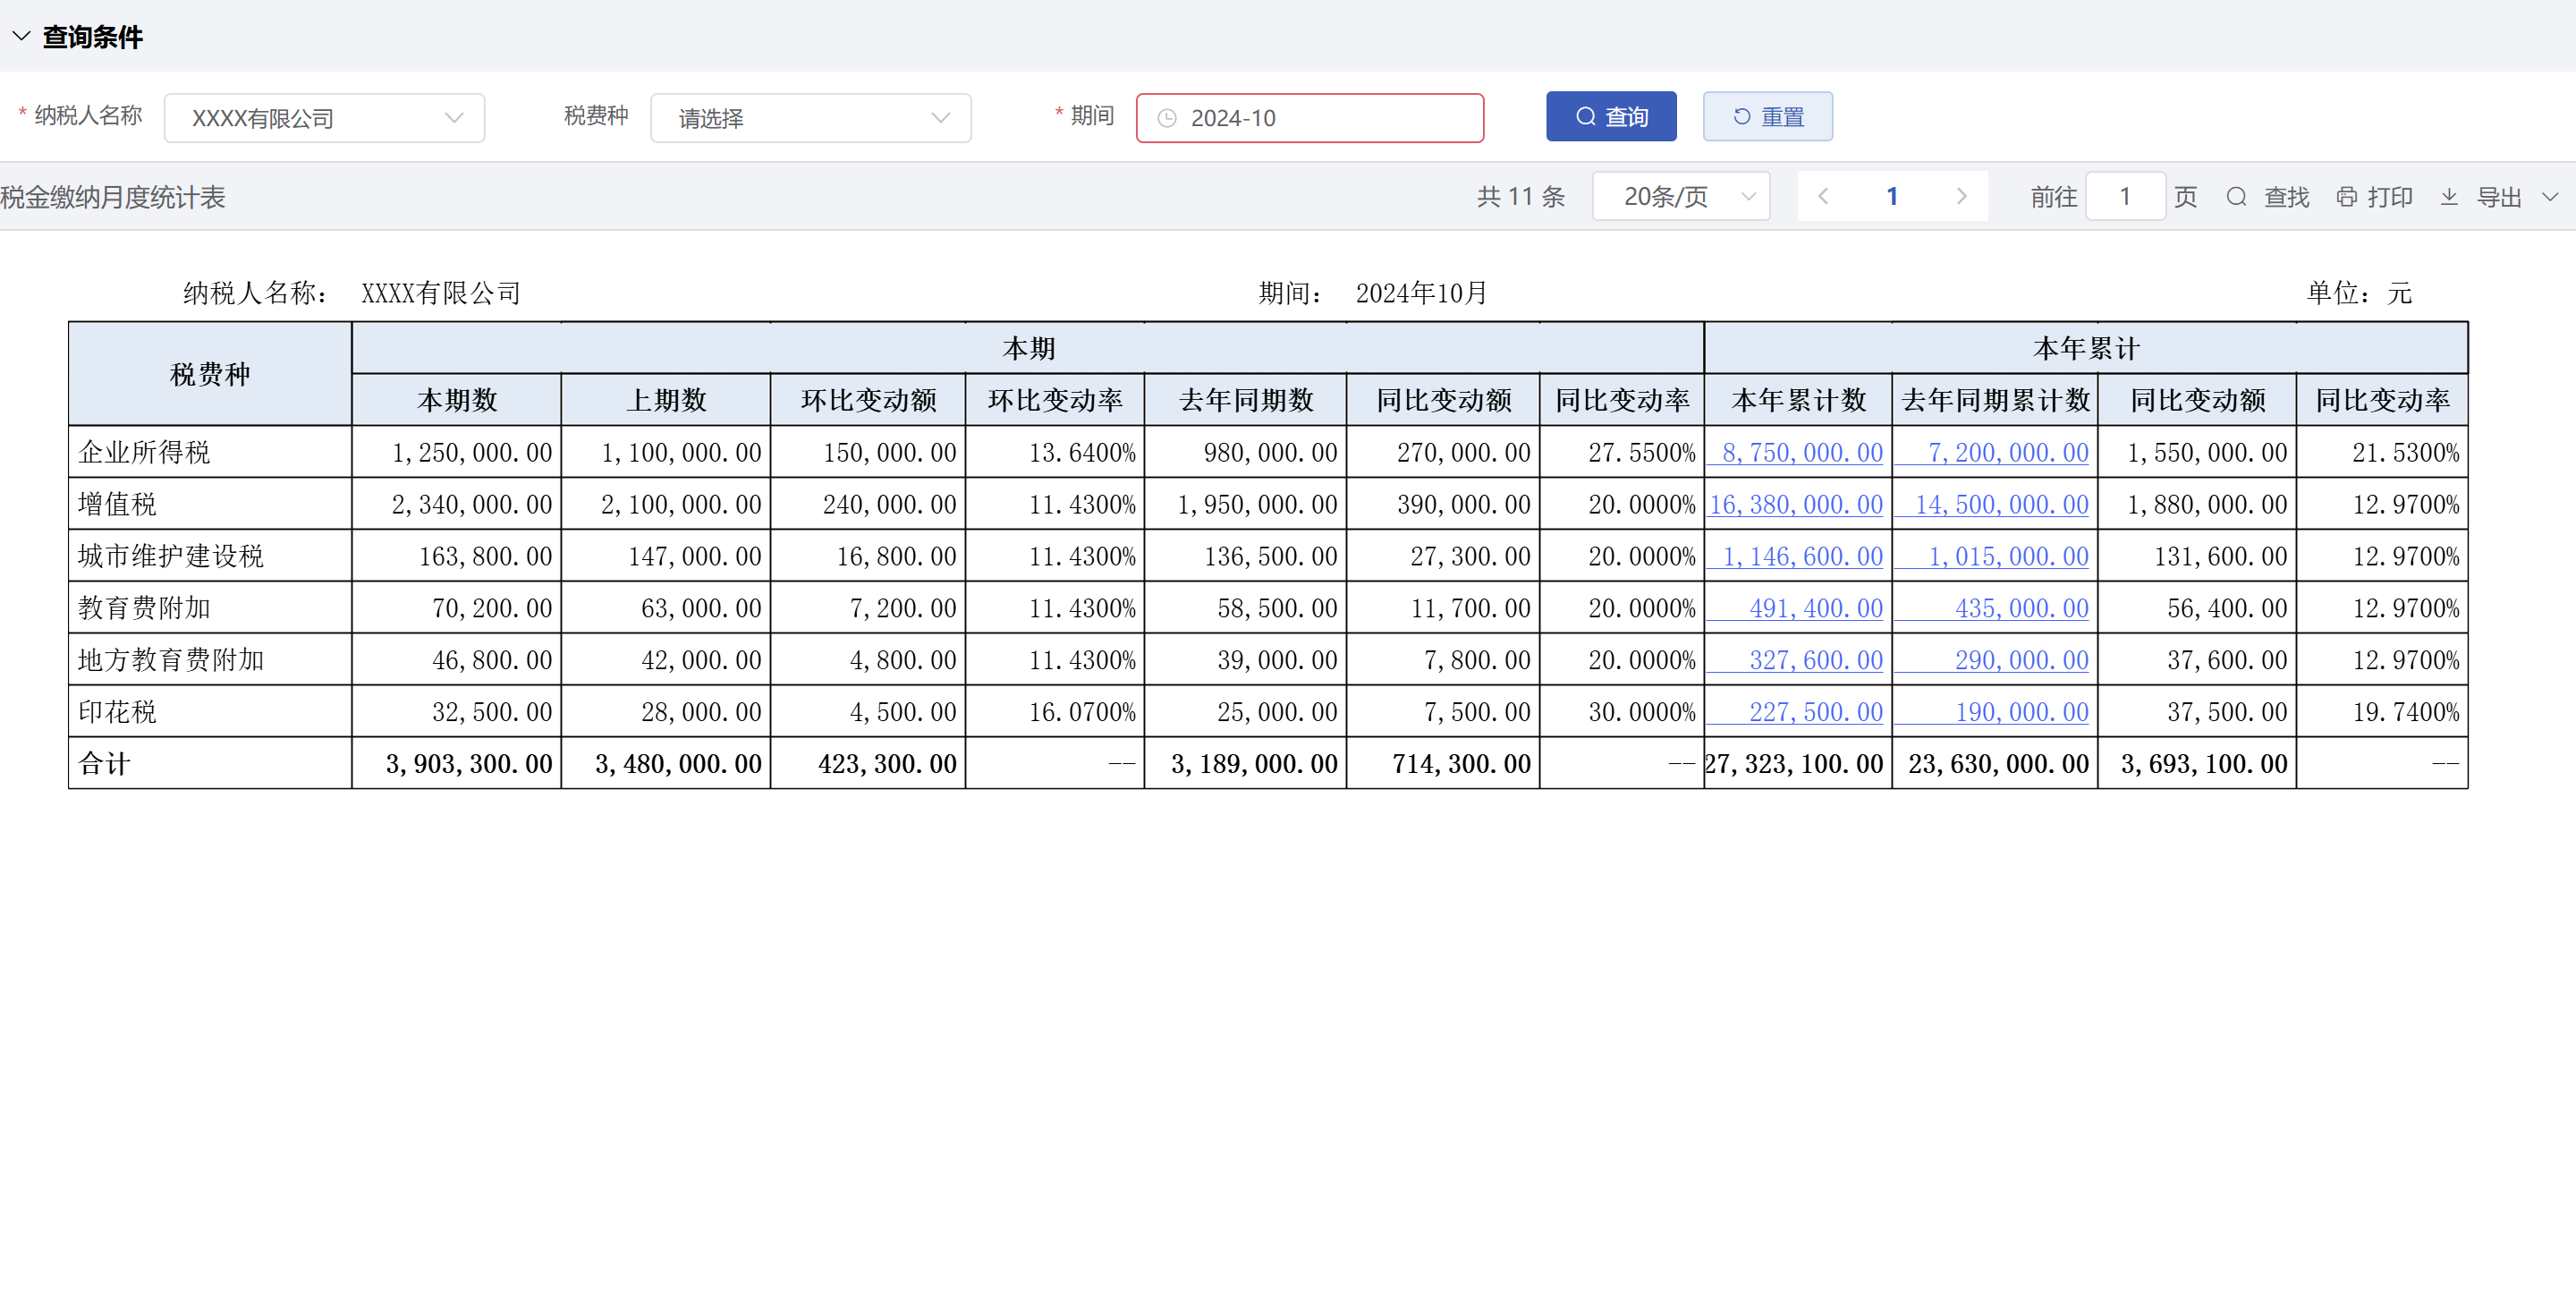Click 合计 本年累计数 27,323,100.00
This screenshot has height=1308, width=2576.
pyautogui.click(x=1794, y=764)
